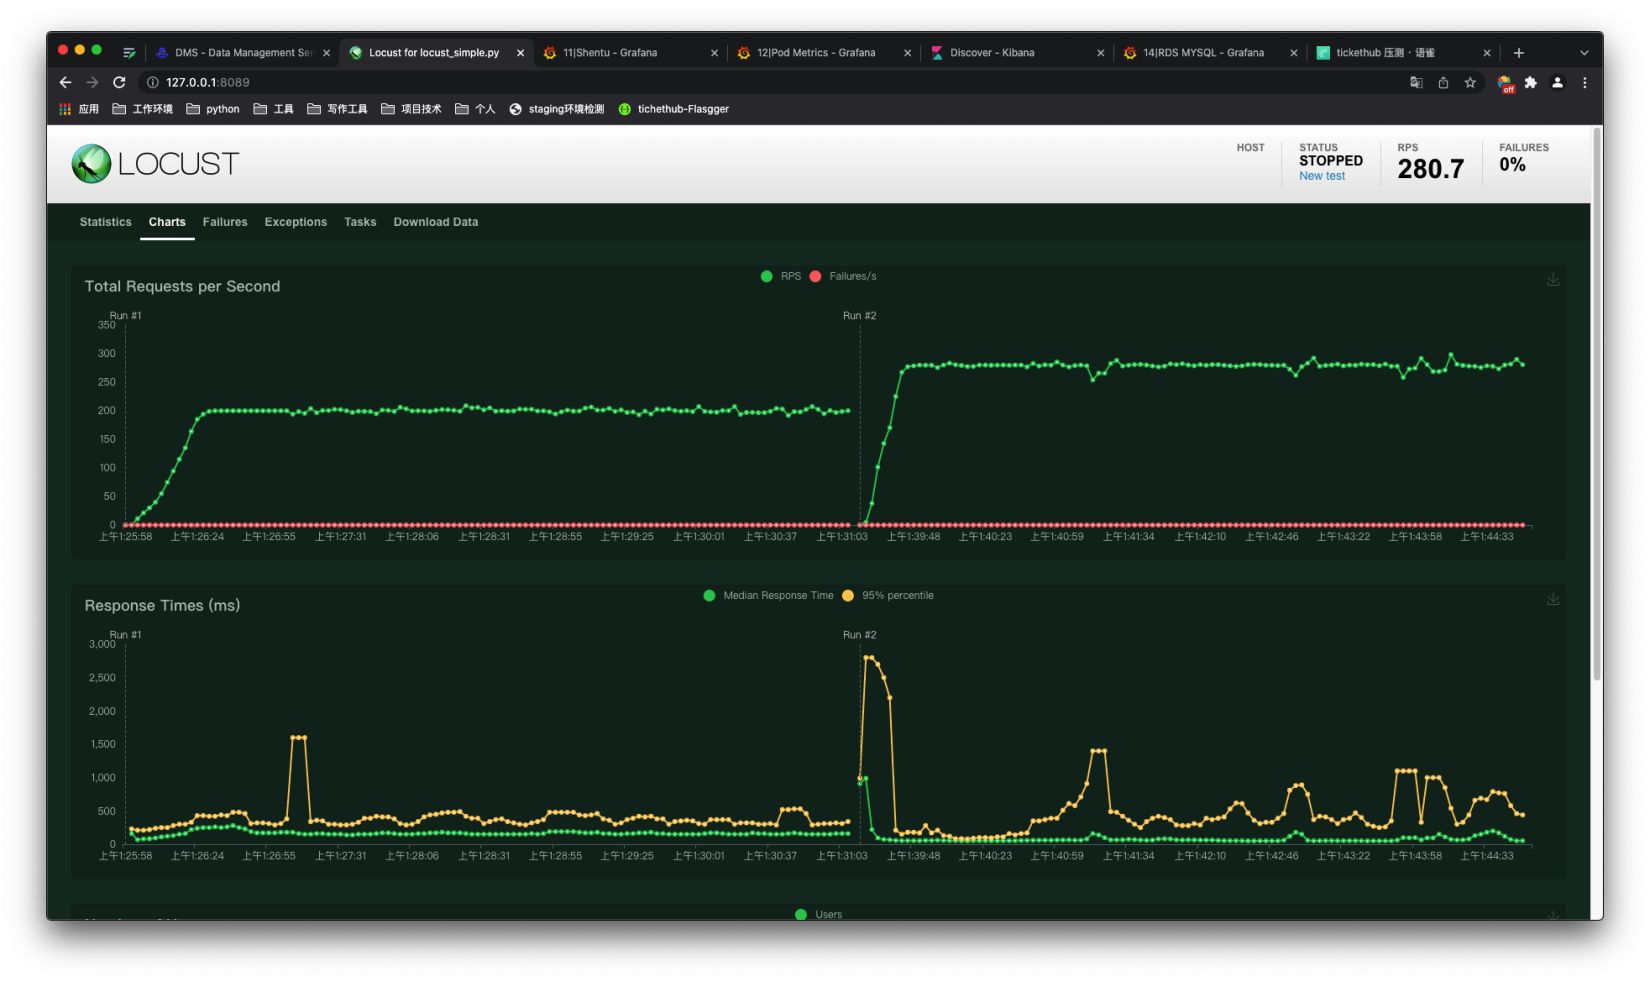Close the DMS - Data Management tab

(x=326, y=53)
